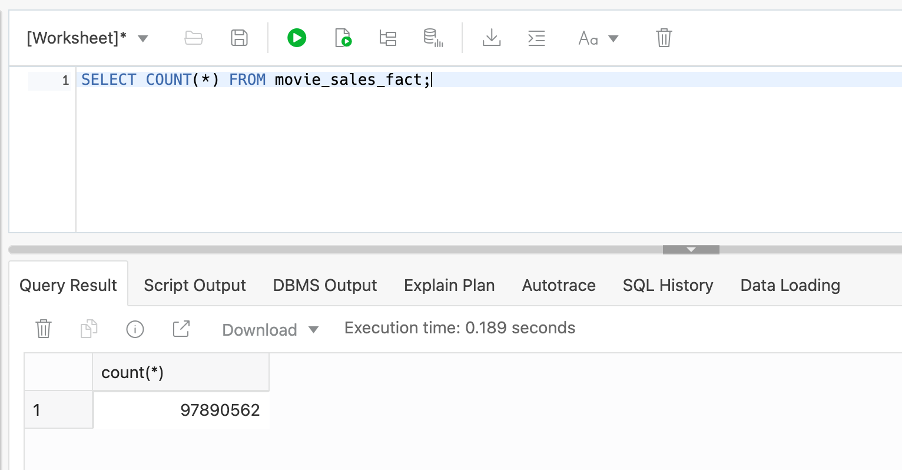Click the Open file folder icon
The image size is (902, 470).
pos(194,38)
